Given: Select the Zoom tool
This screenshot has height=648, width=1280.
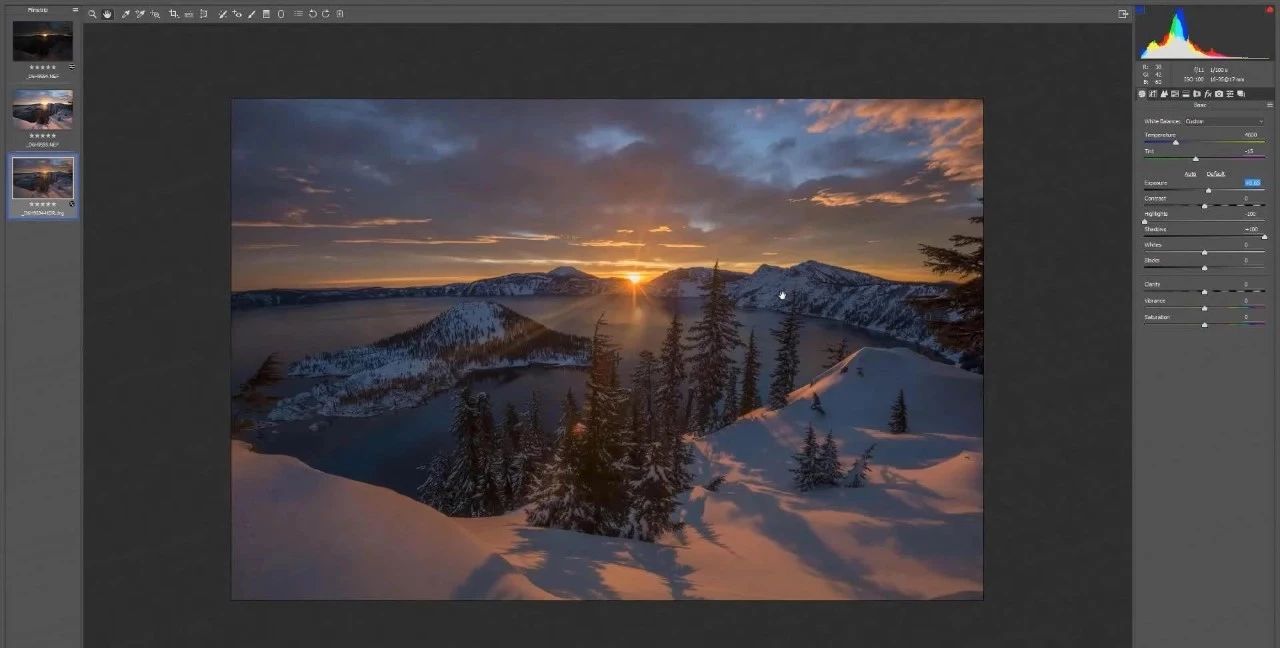Looking at the screenshot, I should coord(92,14).
